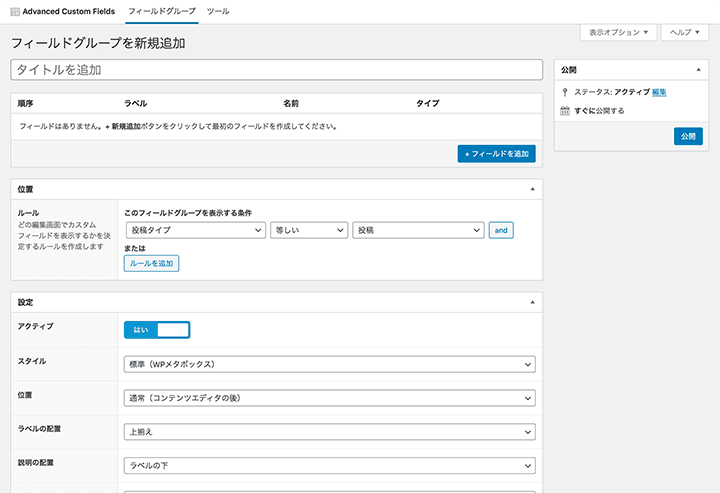Screen dimensions: 720x493
Task: Collapse the 位置 rule panel
Action: pyautogui.click(x=533, y=189)
